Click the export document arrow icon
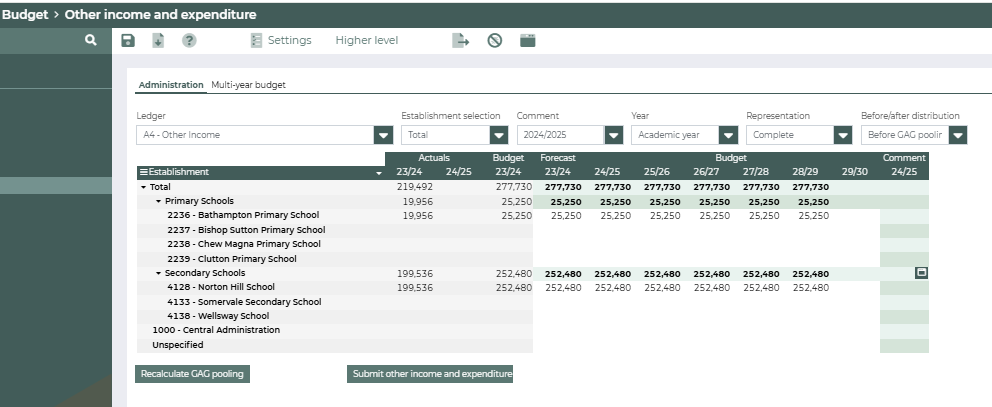This screenshot has width=992, height=407. [461, 41]
